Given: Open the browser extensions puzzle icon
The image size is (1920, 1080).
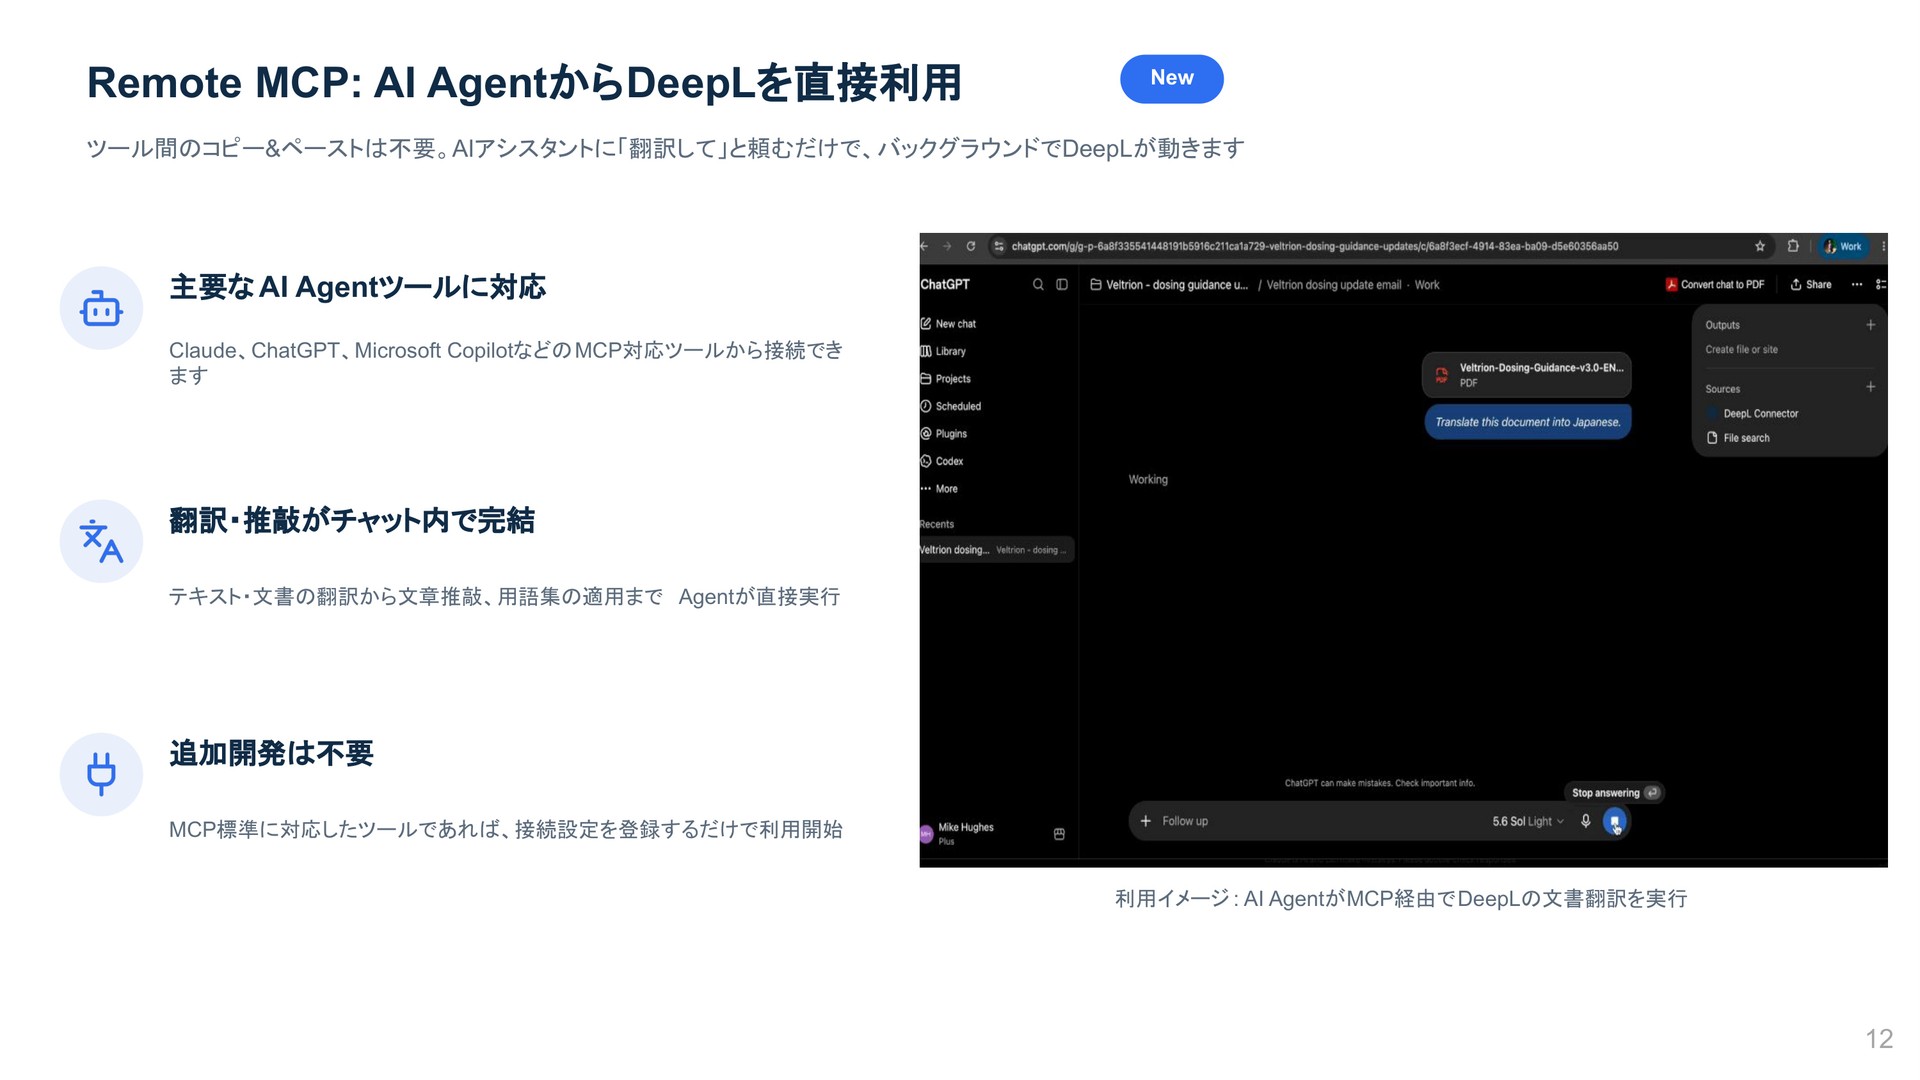Looking at the screenshot, I should [1793, 246].
